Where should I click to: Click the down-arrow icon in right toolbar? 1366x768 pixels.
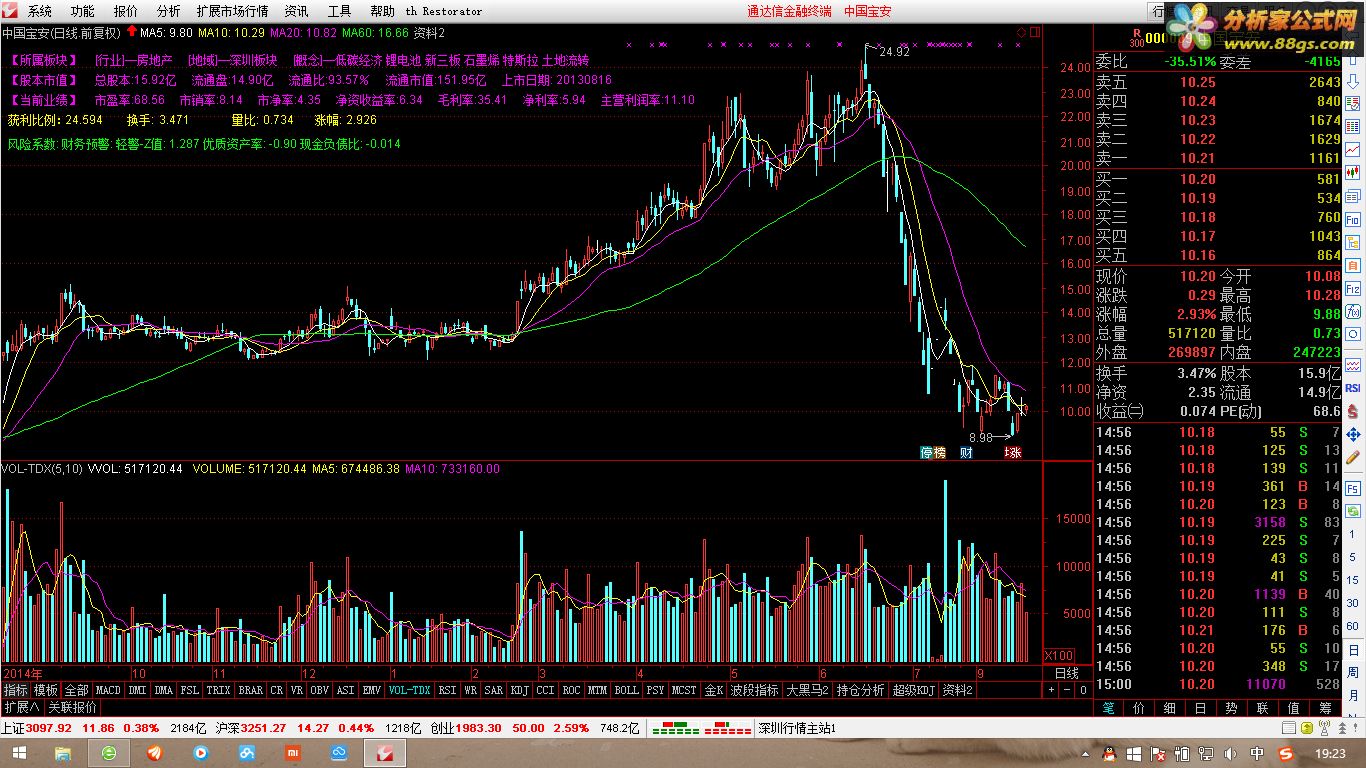coord(1352,81)
